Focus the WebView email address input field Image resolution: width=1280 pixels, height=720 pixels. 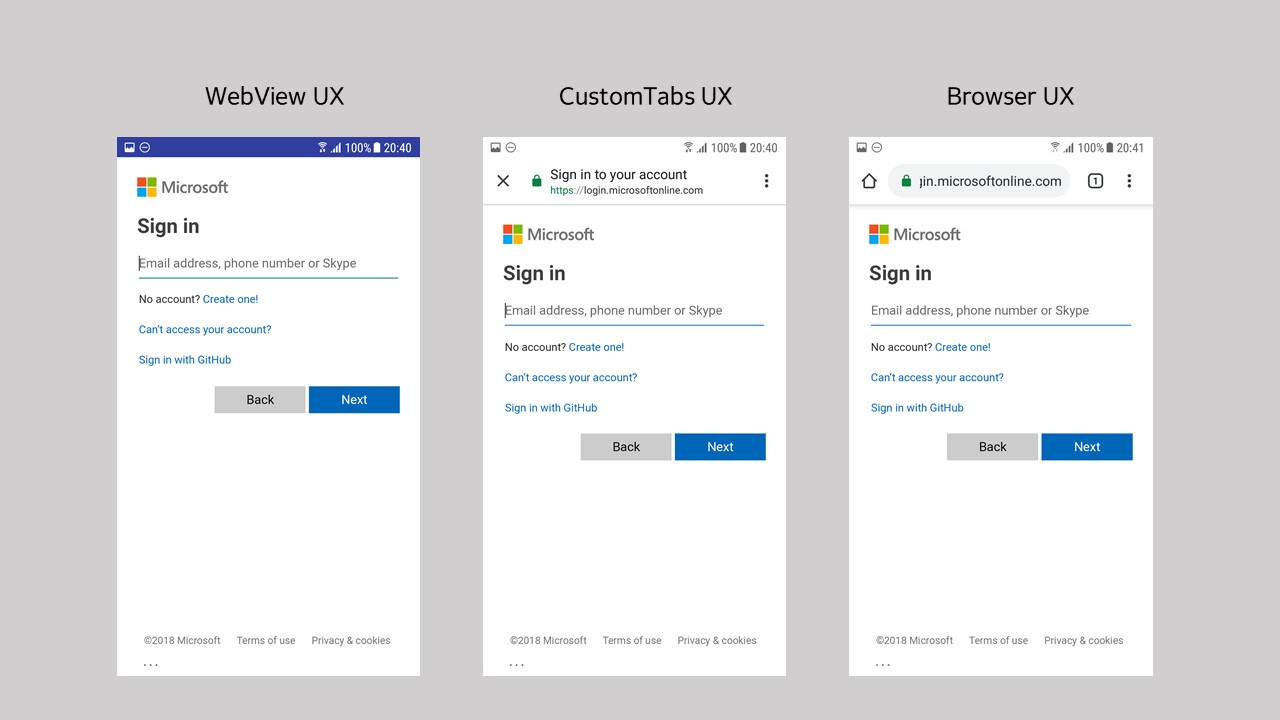click(268, 264)
